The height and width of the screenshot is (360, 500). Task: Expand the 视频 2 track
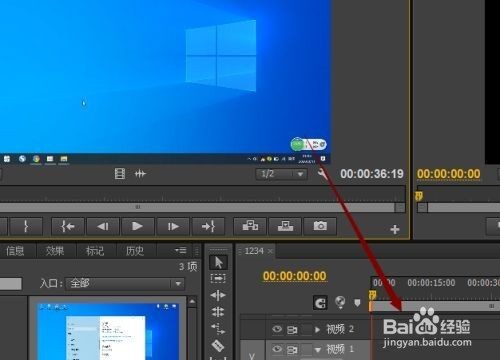(317, 330)
